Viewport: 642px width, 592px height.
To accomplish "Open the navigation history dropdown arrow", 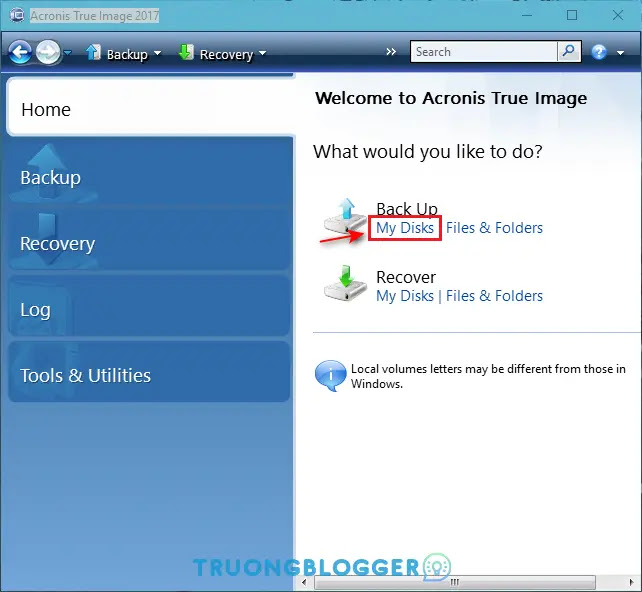I will click(x=68, y=52).
